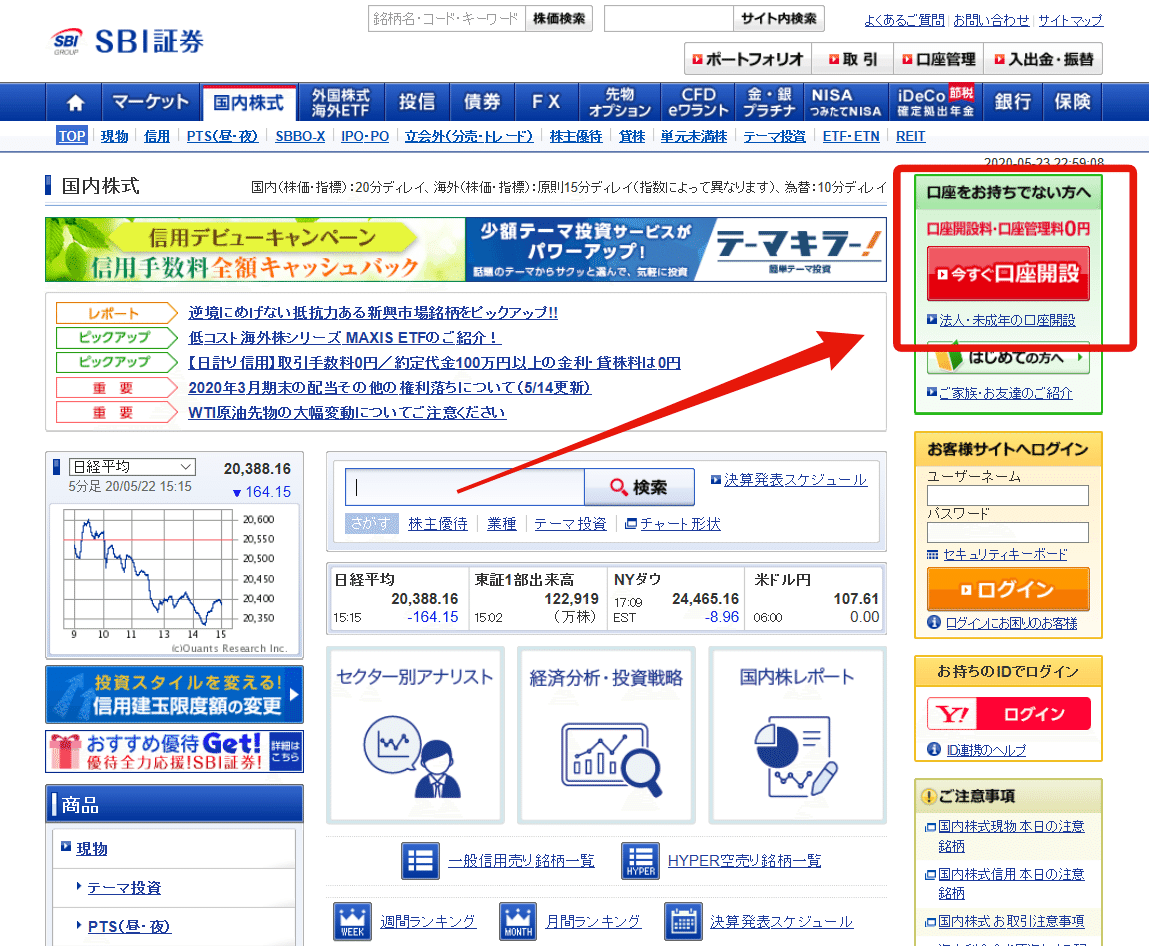The image size is (1149, 946).
Task: Open the セクター別アナリスト card
Action: pyautogui.click(x=415, y=735)
